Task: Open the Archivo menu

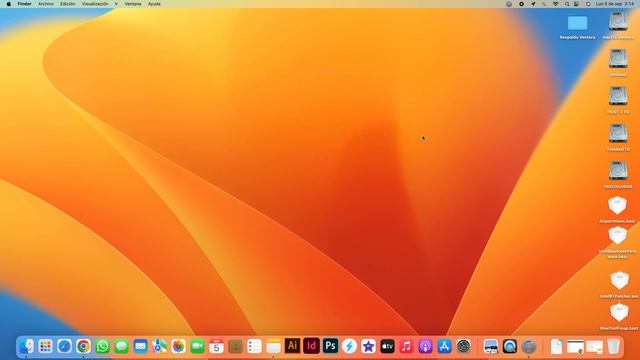Action: point(46,4)
